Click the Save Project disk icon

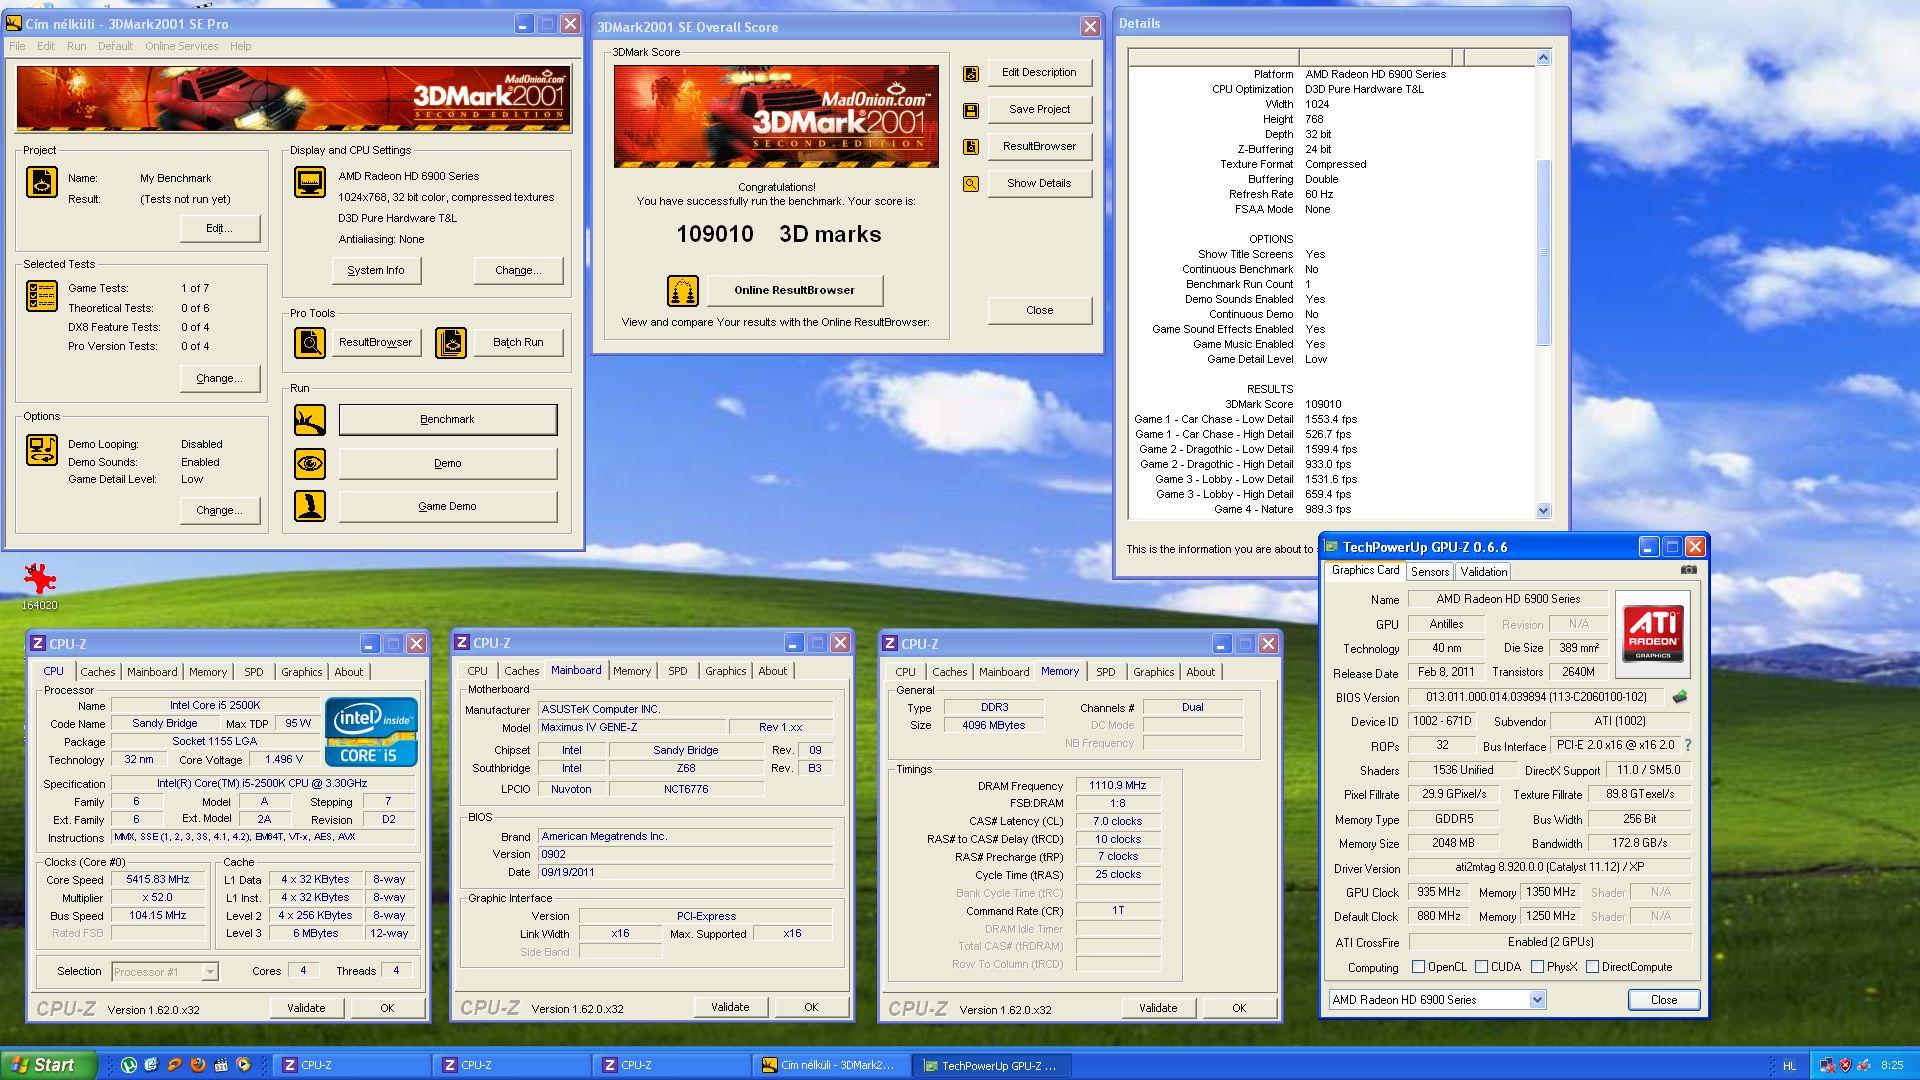[x=971, y=110]
